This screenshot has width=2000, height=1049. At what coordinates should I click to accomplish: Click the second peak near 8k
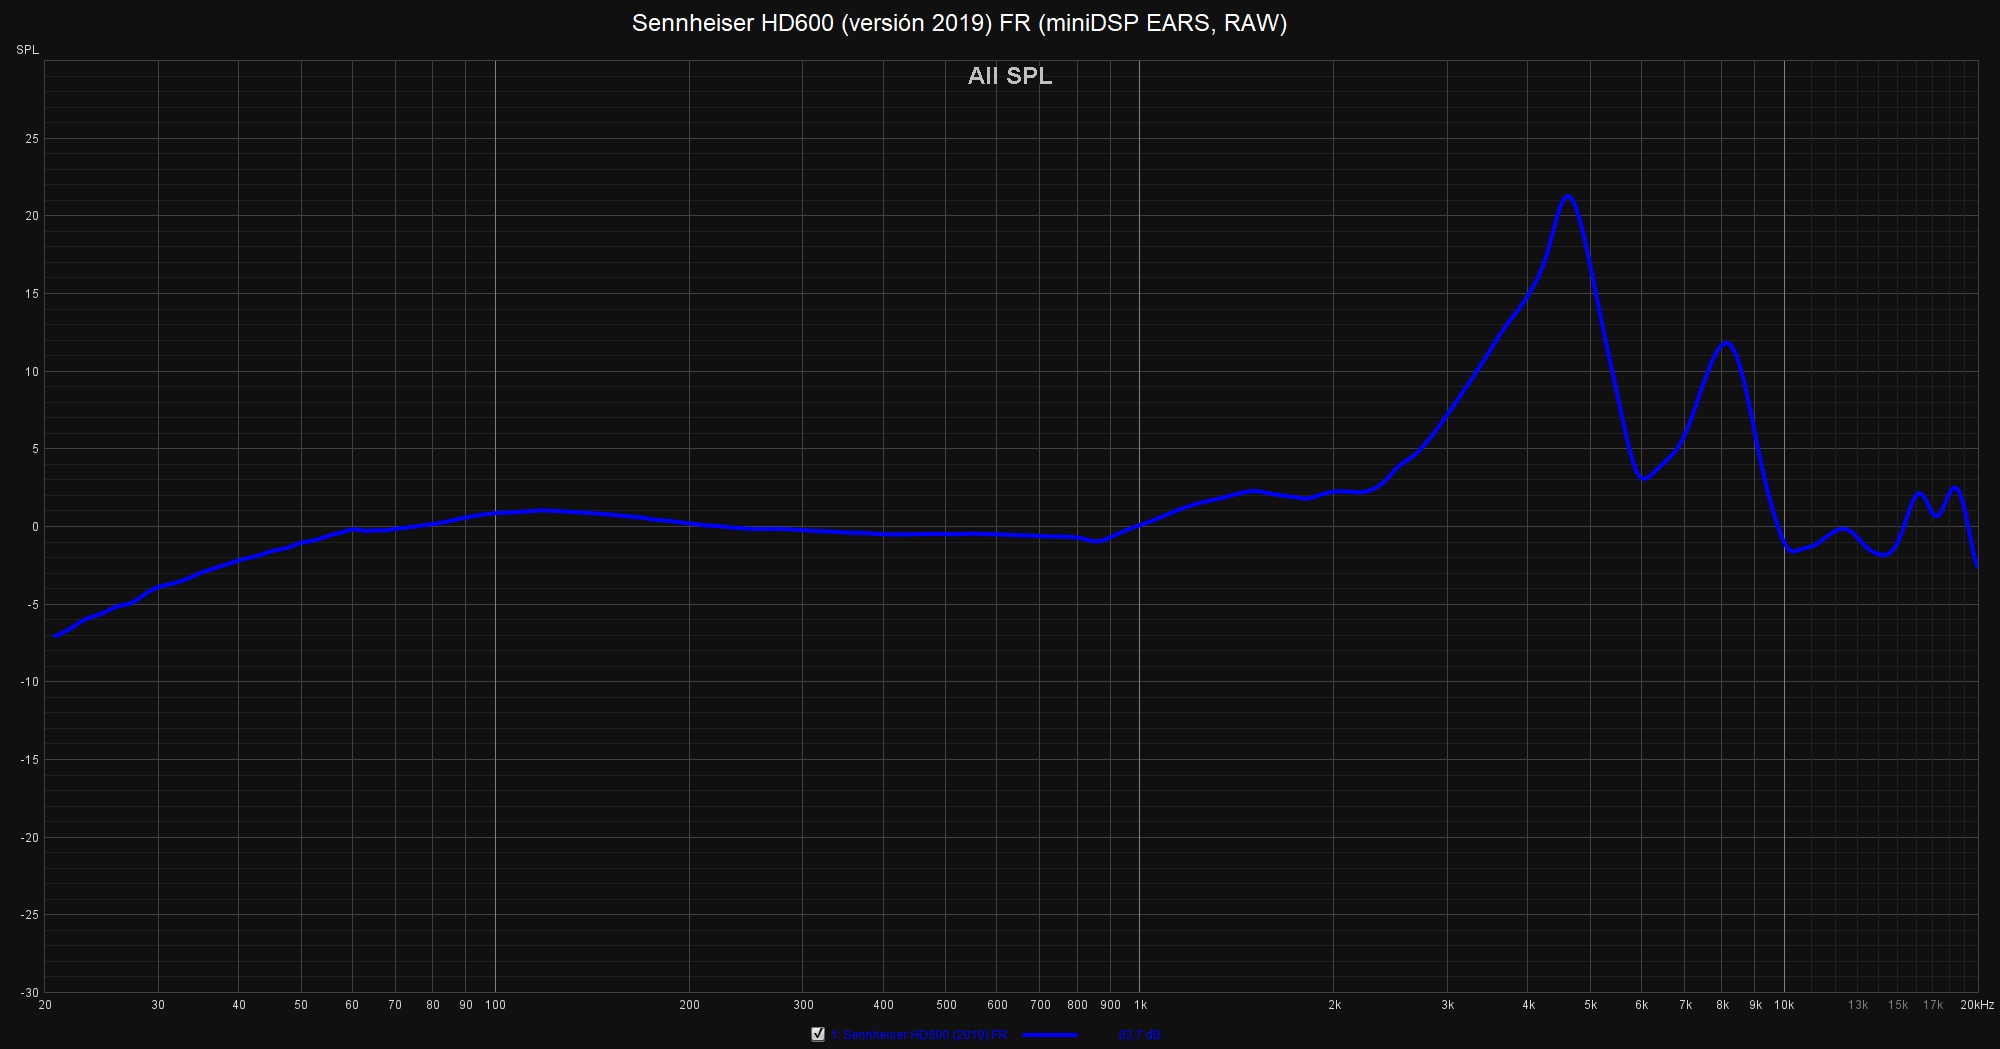pos(1725,344)
